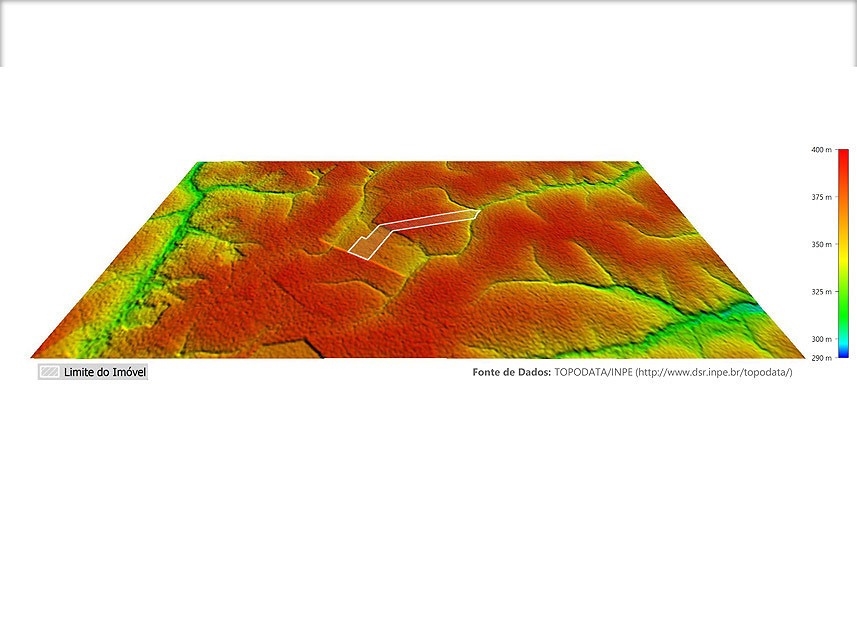Select the 290 m elevation label

tap(821, 357)
